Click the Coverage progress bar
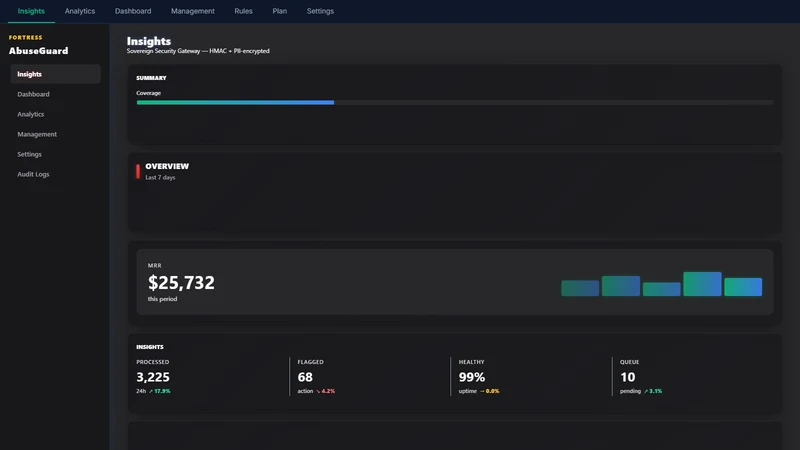This screenshot has width=800, height=450. [455, 103]
